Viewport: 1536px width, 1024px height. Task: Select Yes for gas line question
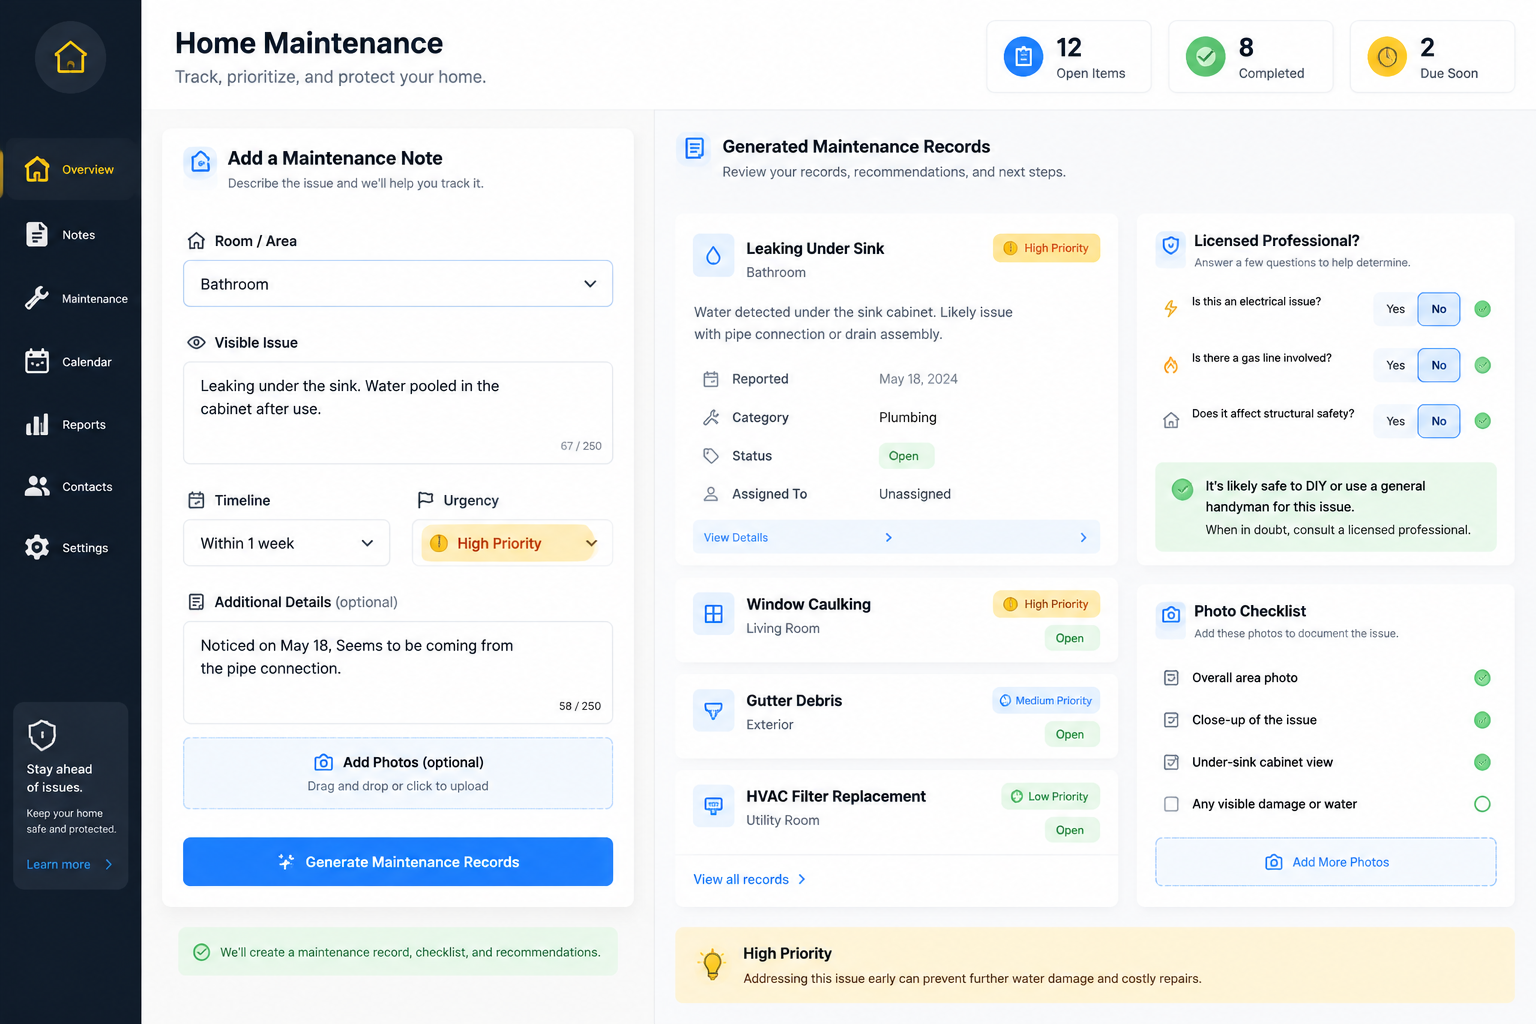[x=1396, y=365]
